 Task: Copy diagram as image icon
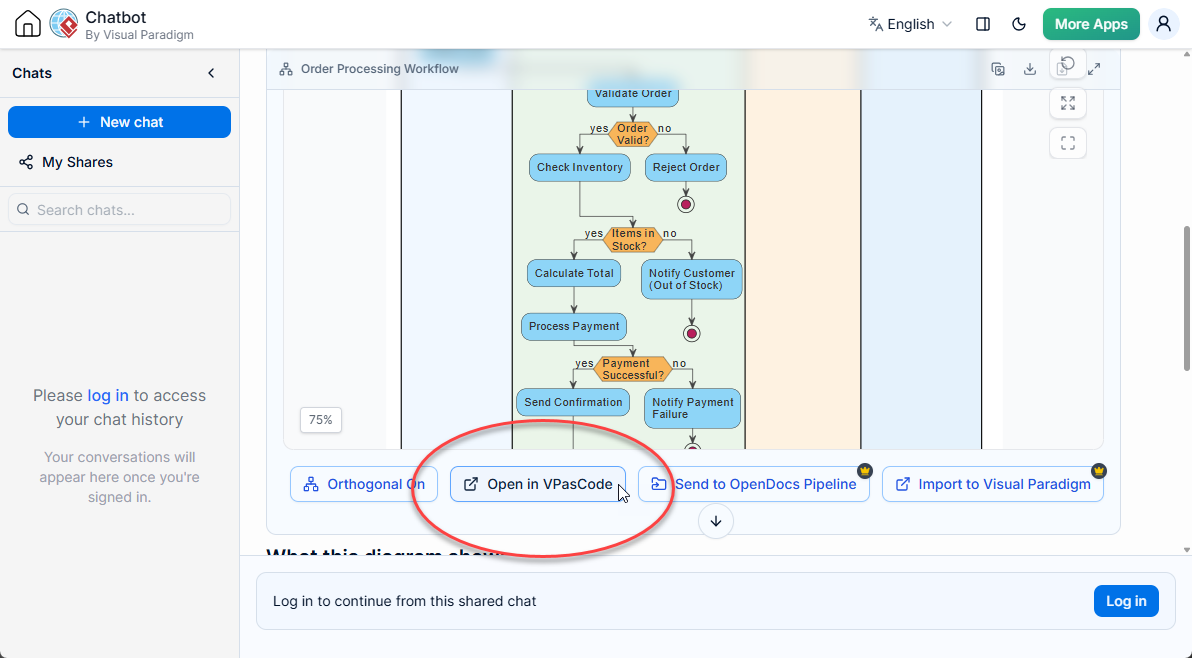(x=998, y=69)
